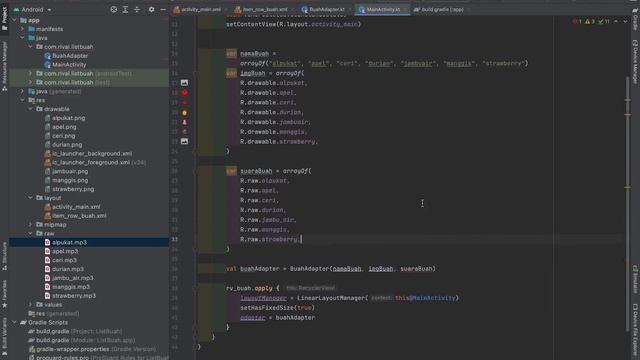Viewport: 640px width, 360px height.
Task: Open the Gradle tool window
Action: point(636,20)
